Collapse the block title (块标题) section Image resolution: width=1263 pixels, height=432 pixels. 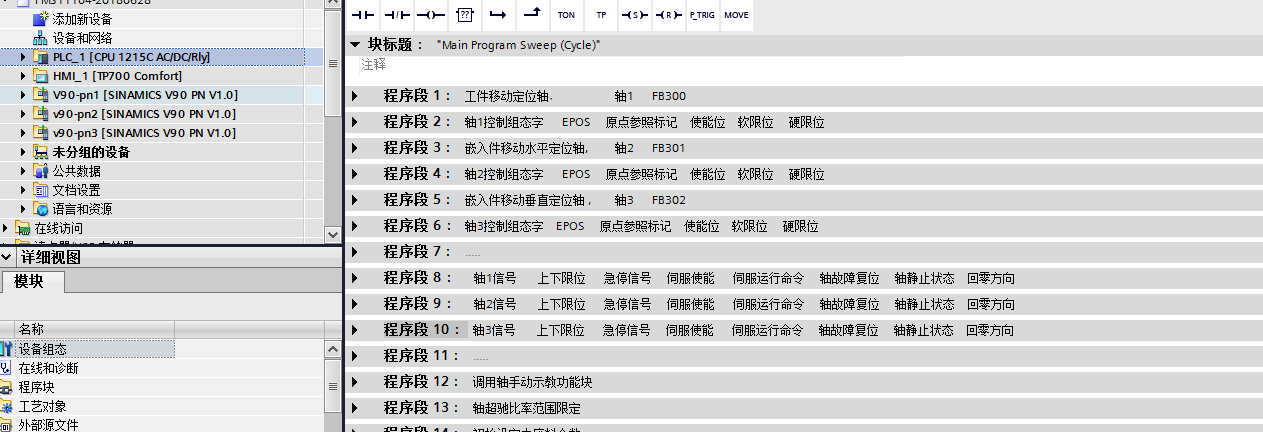point(355,45)
